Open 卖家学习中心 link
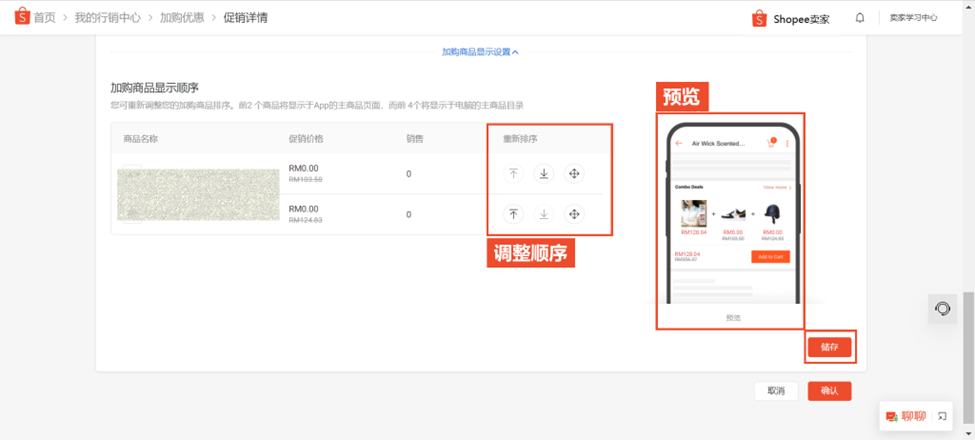This screenshot has height=440, width=975. click(913, 18)
